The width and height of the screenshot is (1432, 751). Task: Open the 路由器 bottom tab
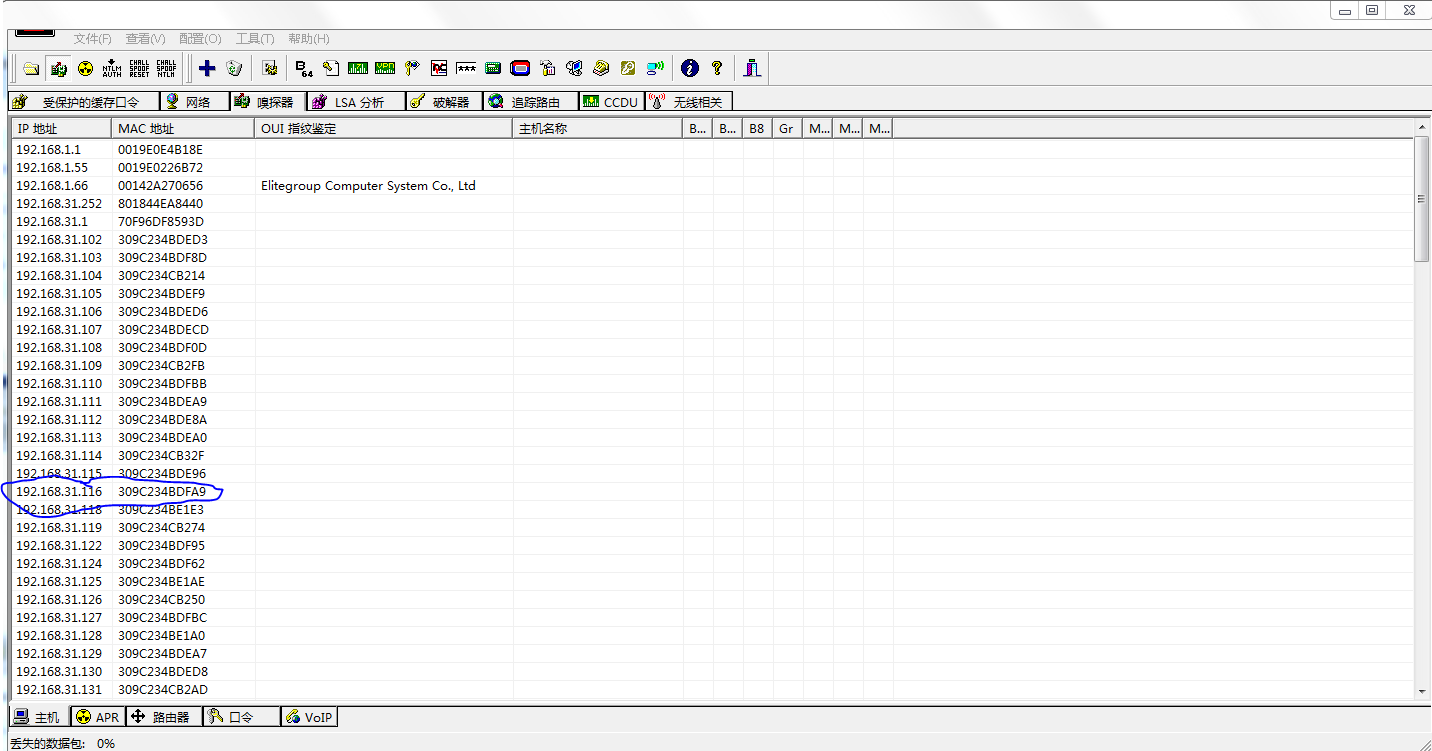tap(163, 717)
